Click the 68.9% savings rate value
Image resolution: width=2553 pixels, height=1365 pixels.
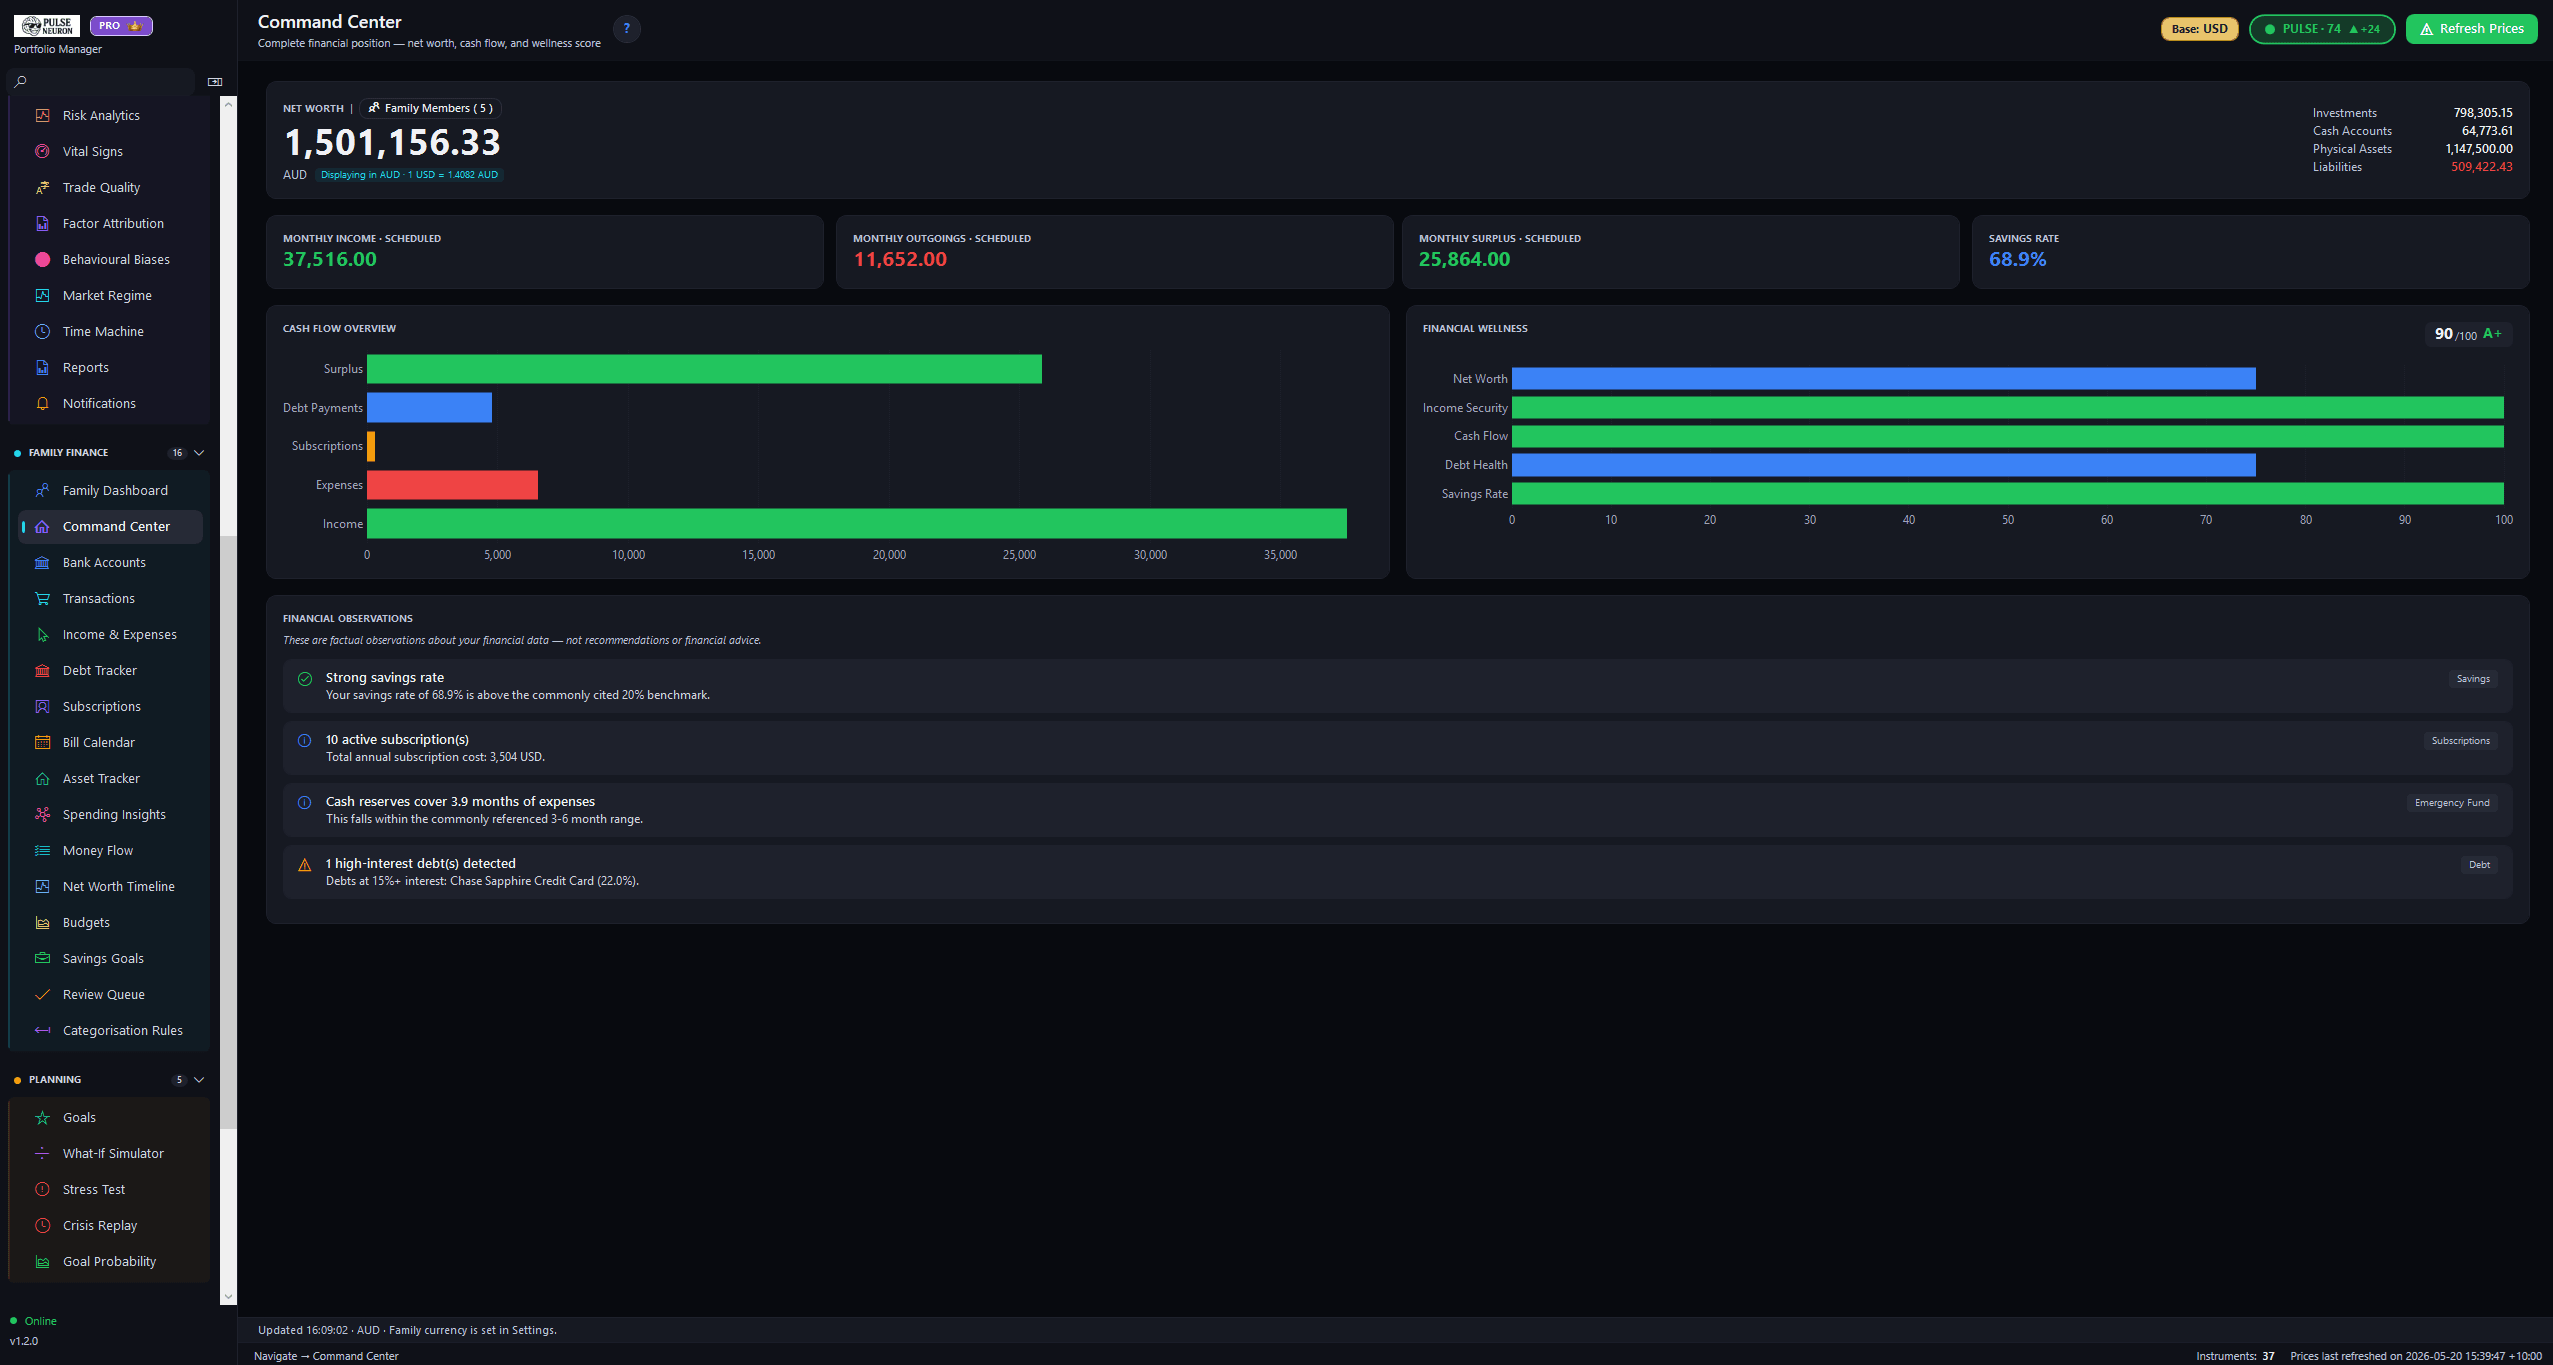point(2017,259)
